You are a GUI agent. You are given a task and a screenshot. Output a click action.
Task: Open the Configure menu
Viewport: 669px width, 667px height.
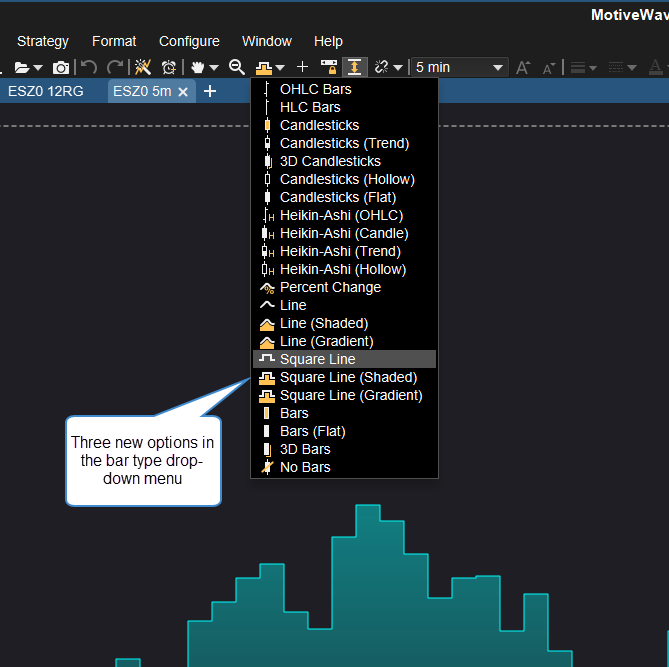click(189, 41)
